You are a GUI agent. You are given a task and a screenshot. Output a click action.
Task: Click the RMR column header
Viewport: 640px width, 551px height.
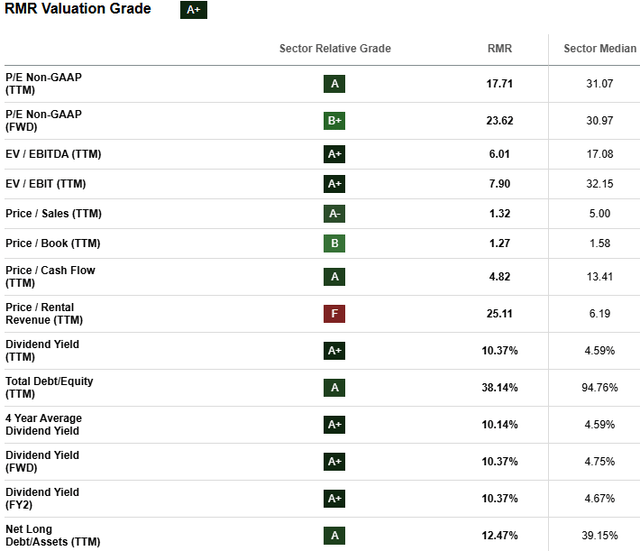pyautogui.click(x=500, y=49)
